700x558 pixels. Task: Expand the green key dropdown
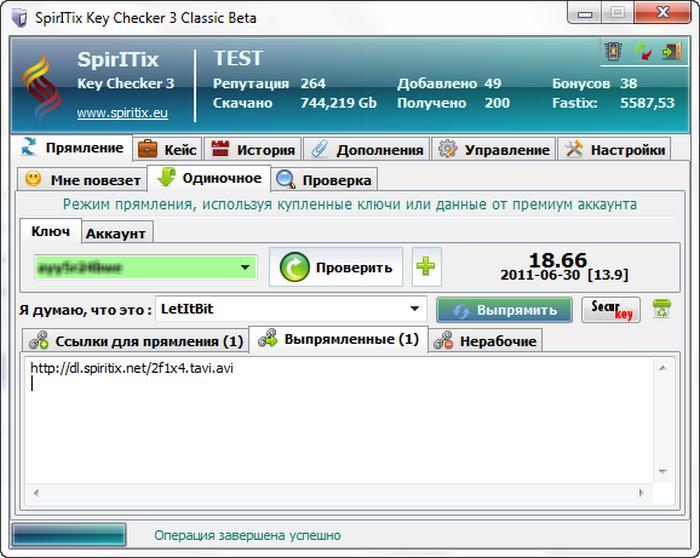click(245, 267)
